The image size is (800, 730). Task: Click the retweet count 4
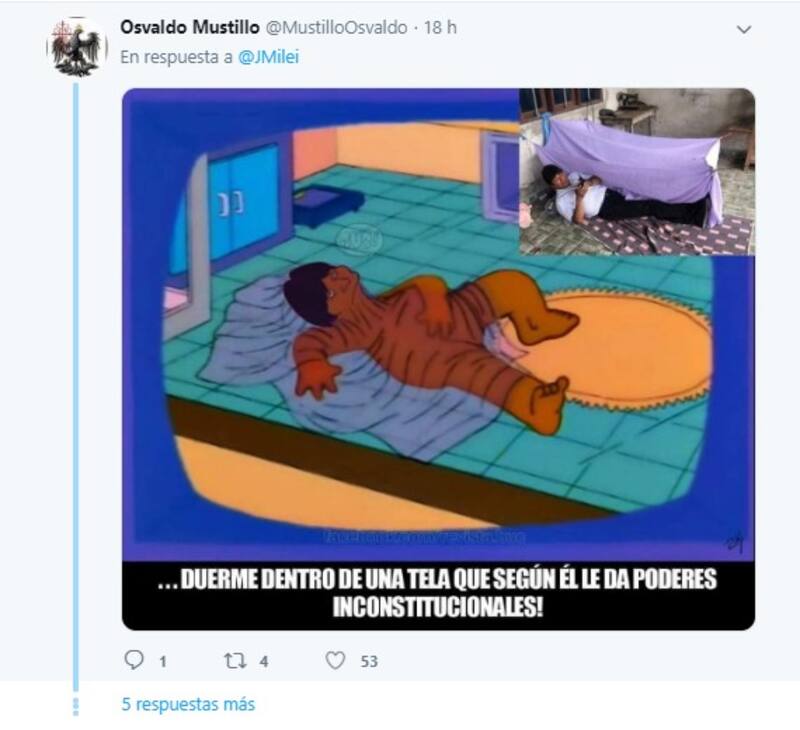[264, 662]
